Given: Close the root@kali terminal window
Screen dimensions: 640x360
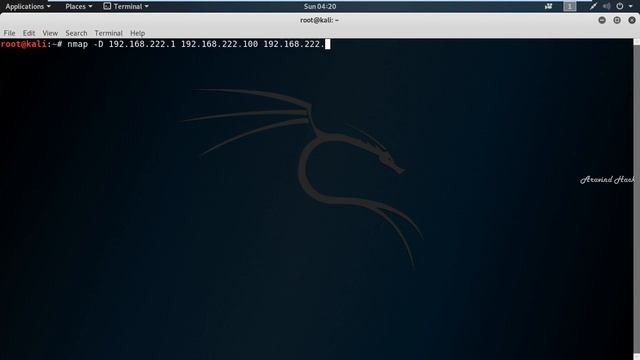Looking at the screenshot, I should coord(632,20).
